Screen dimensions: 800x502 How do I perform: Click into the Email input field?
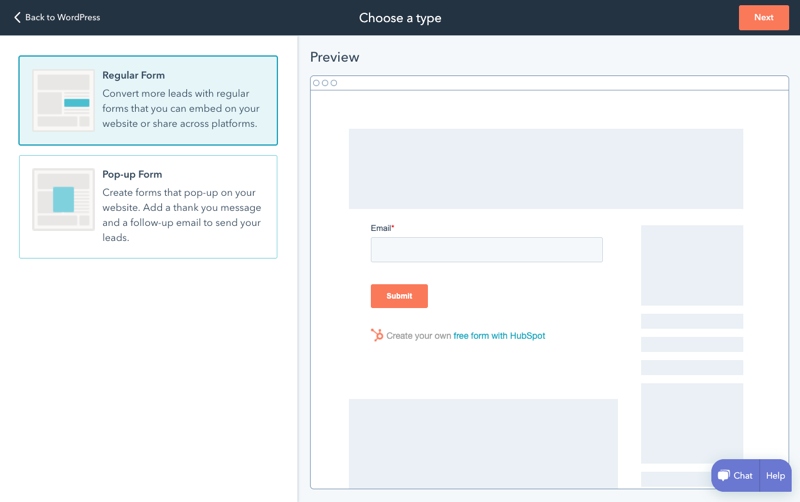coord(486,249)
